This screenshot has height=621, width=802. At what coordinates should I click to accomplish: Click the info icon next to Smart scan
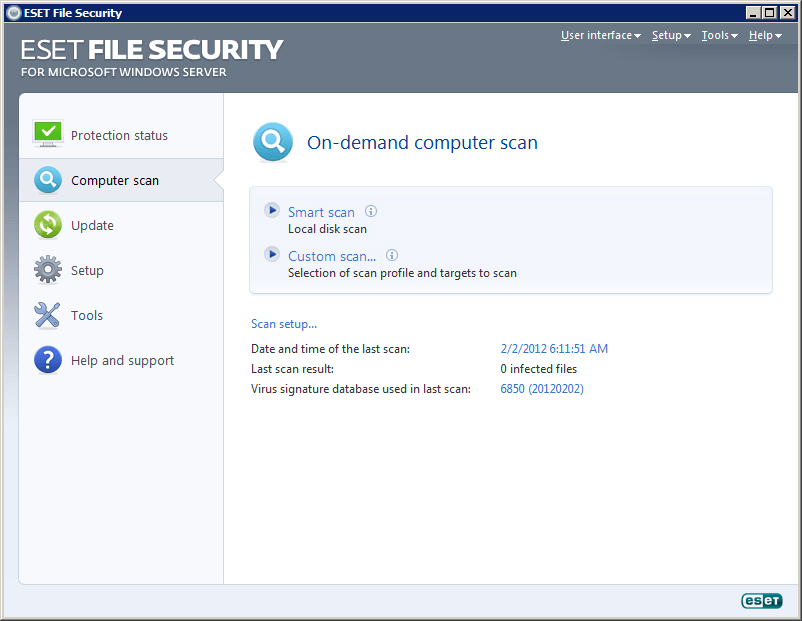(x=371, y=211)
